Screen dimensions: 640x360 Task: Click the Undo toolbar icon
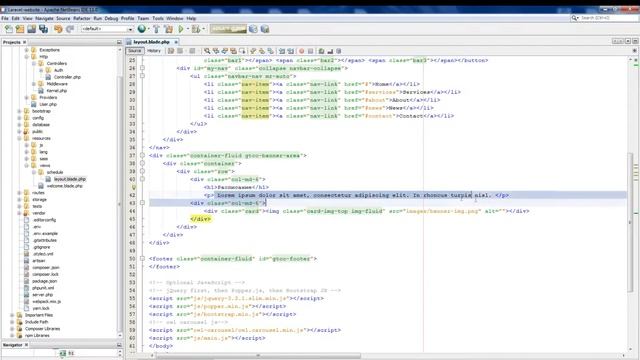click(58, 29)
